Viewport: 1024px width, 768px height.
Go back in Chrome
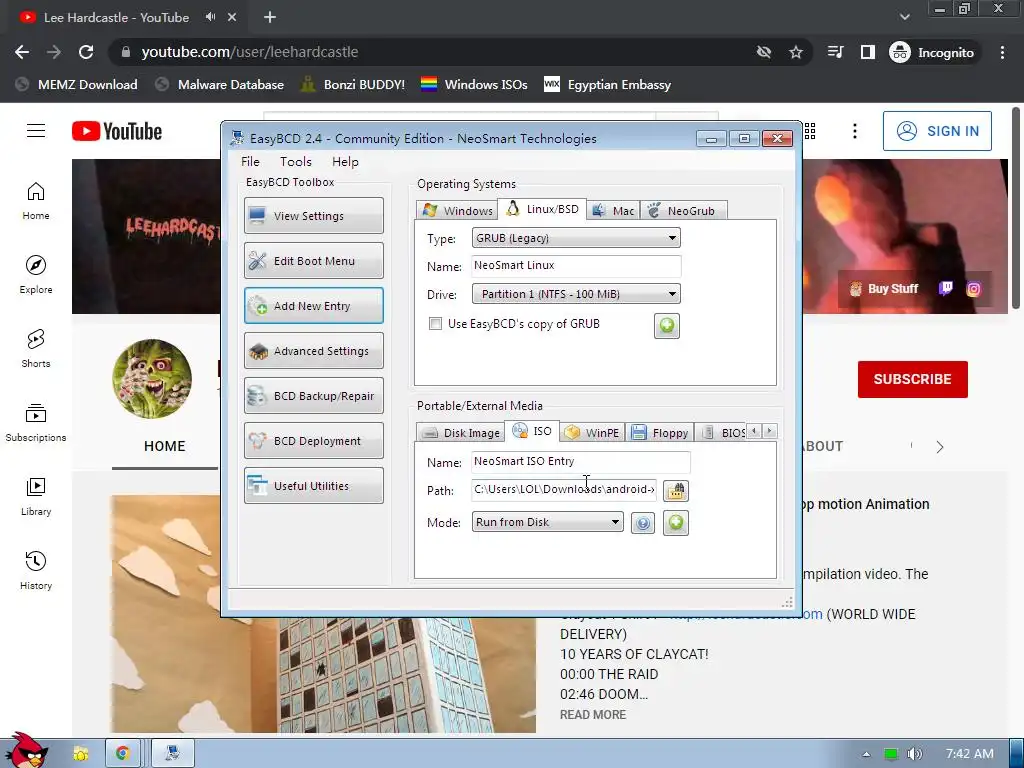(22, 52)
